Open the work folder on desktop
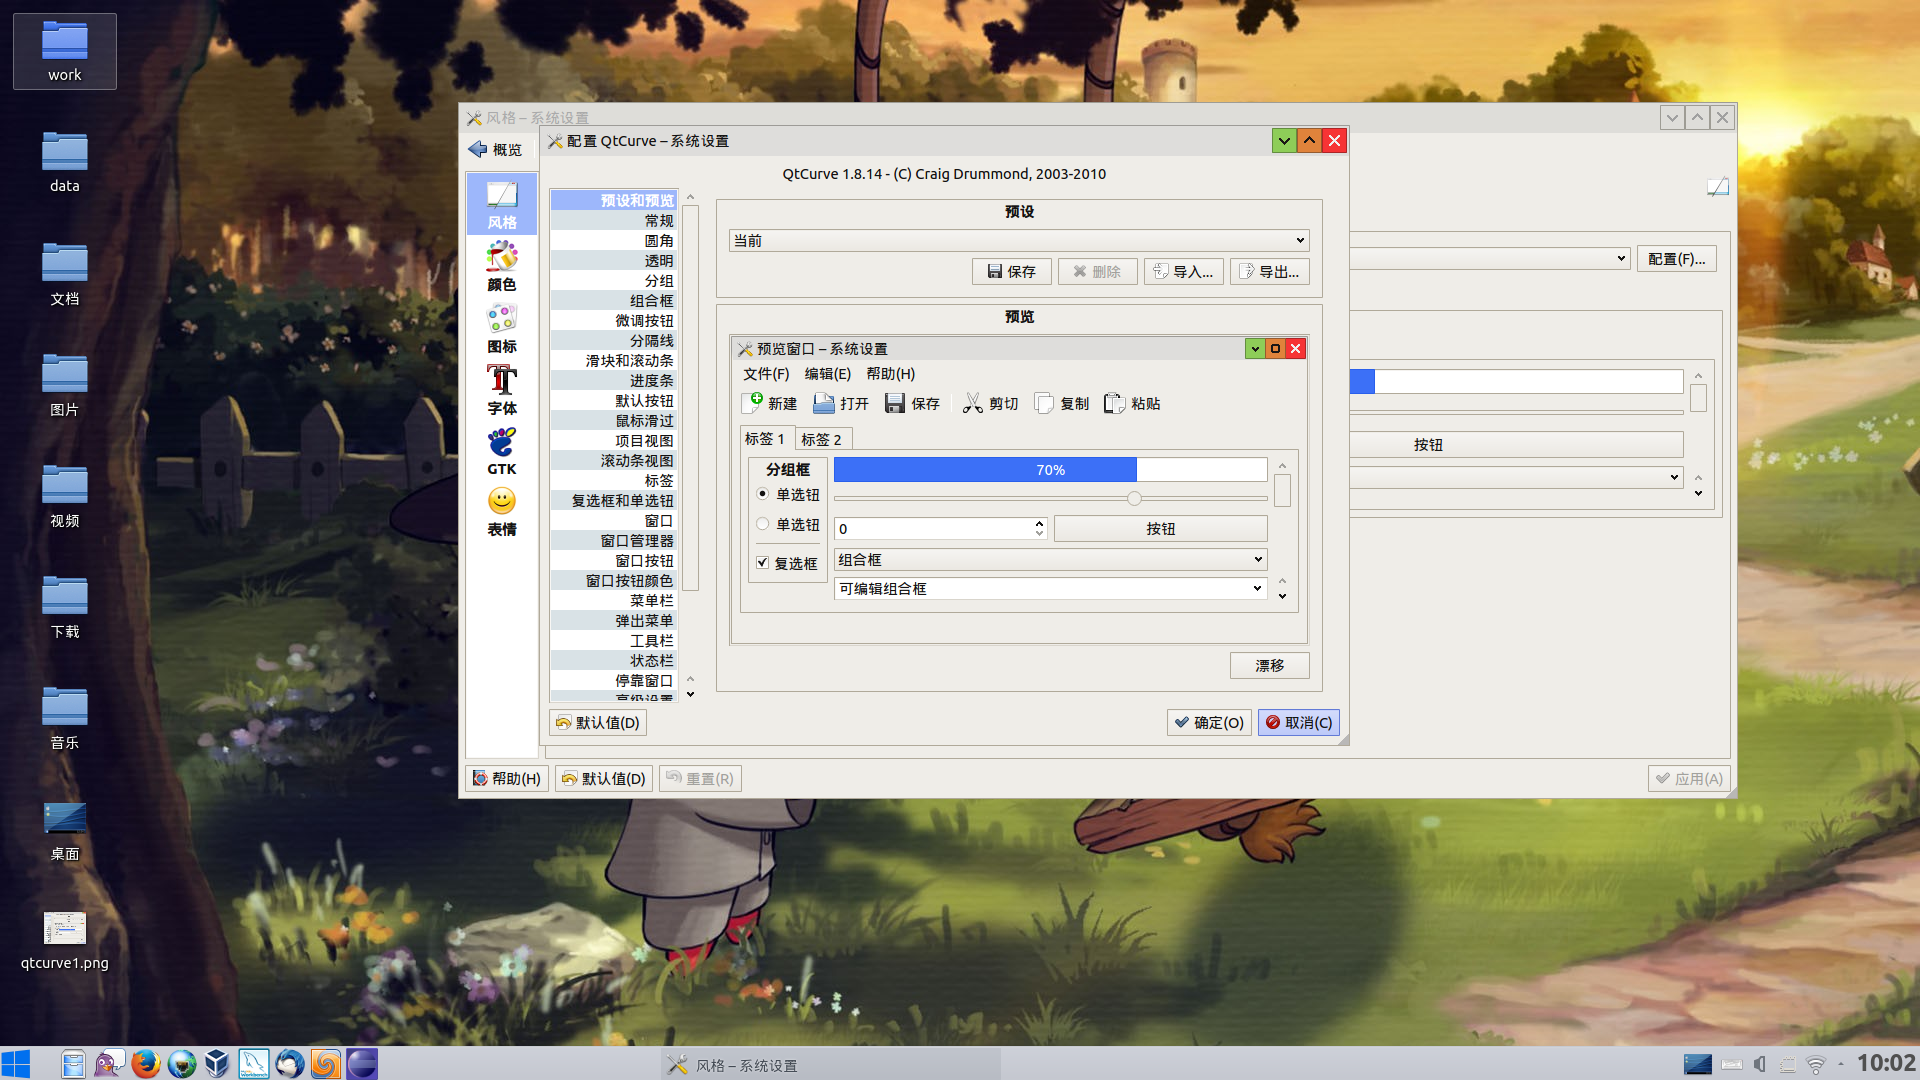This screenshot has width=1920, height=1080. click(65, 51)
